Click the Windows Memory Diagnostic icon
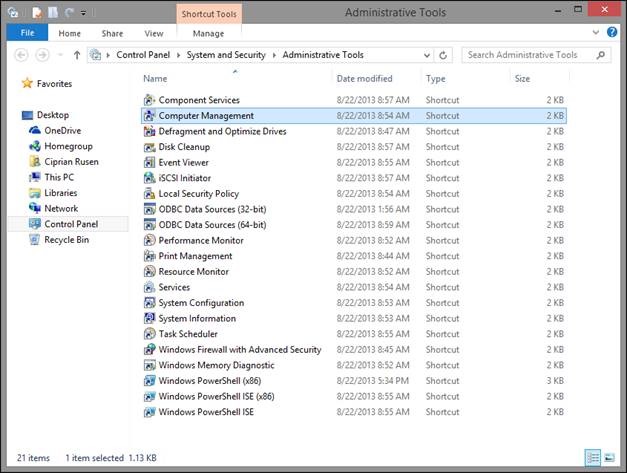627x473 pixels. (150, 365)
